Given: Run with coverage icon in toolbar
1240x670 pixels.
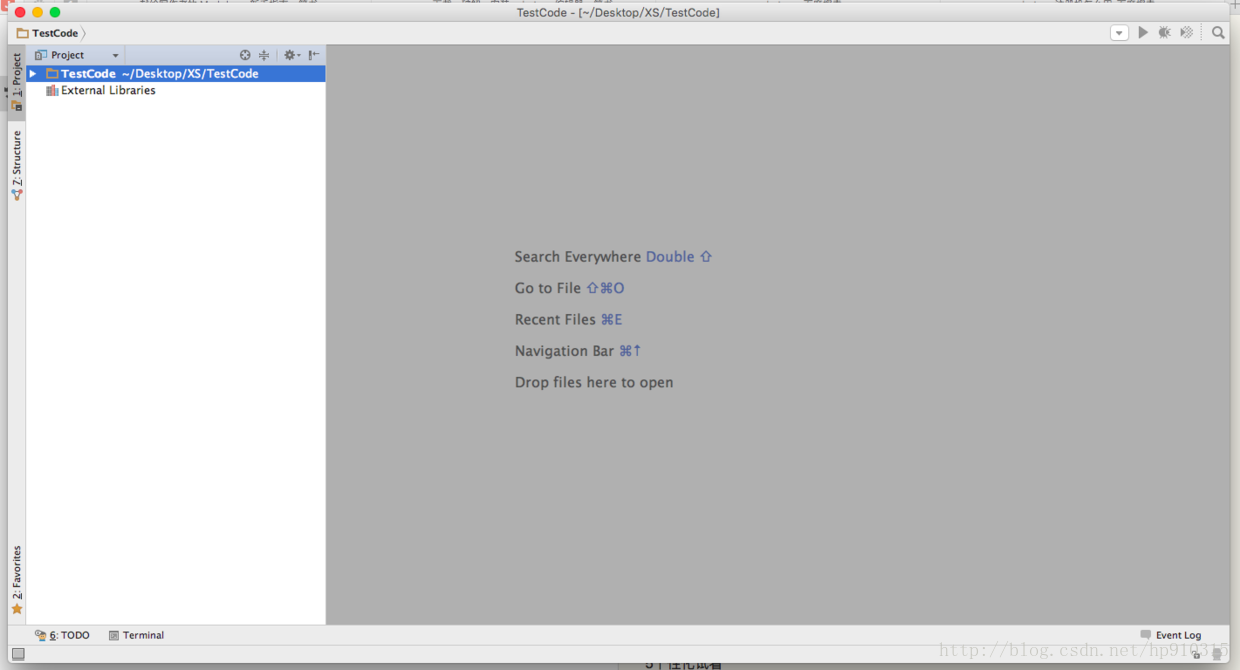Looking at the screenshot, I should click(x=1187, y=33).
